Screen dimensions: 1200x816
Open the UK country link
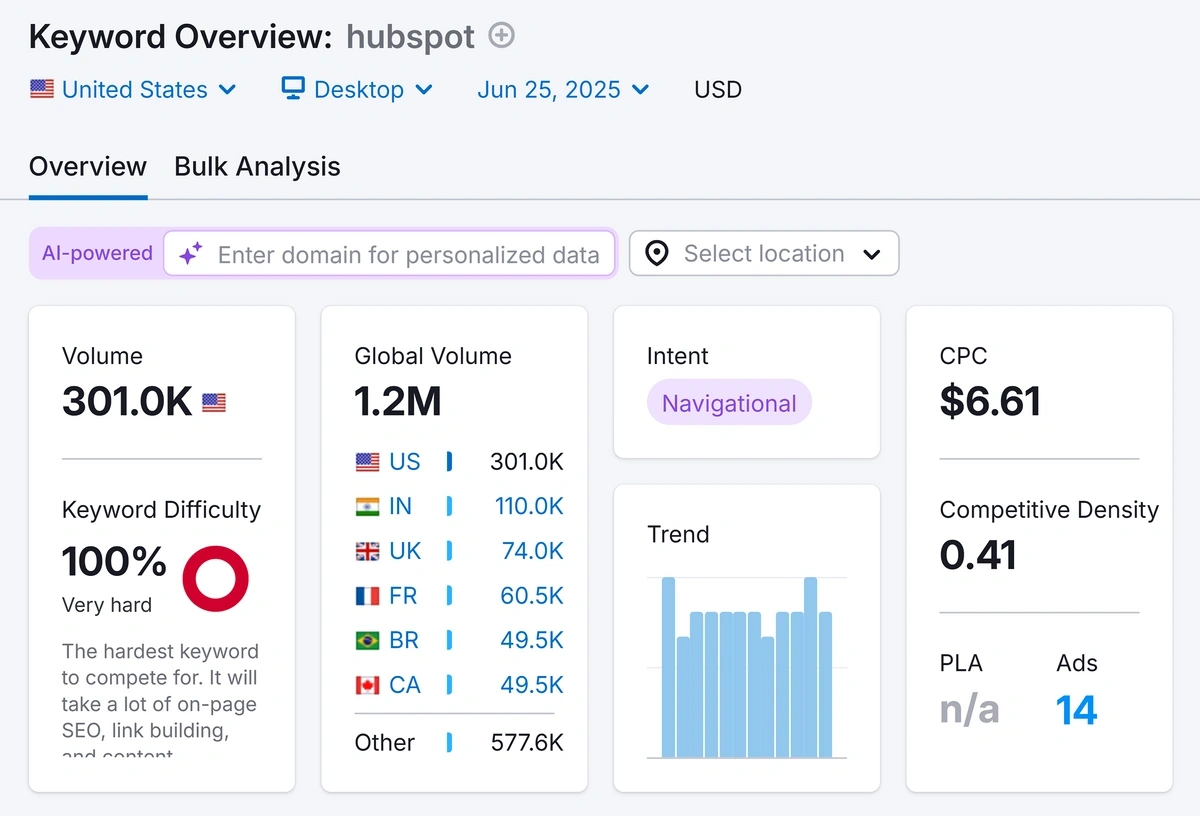pyautogui.click(x=405, y=551)
